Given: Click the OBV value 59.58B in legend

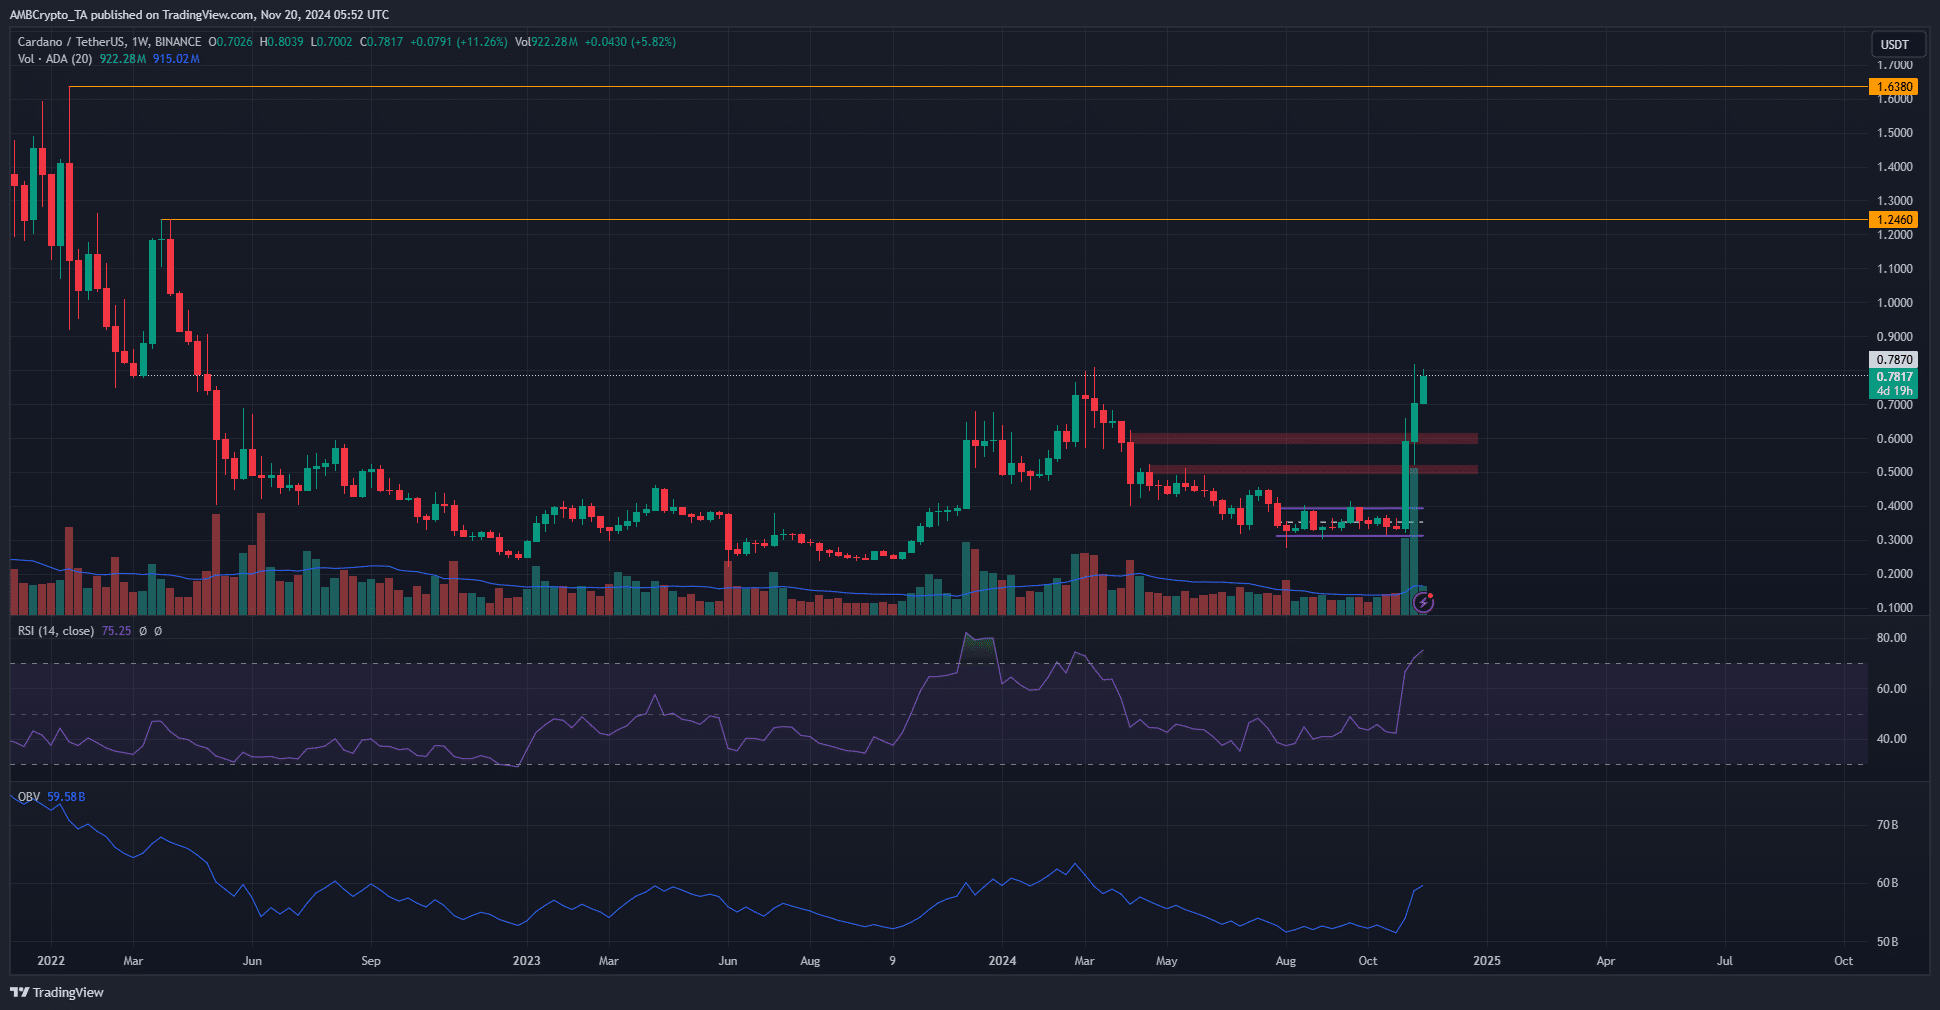Looking at the screenshot, I should pyautogui.click(x=66, y=797).
